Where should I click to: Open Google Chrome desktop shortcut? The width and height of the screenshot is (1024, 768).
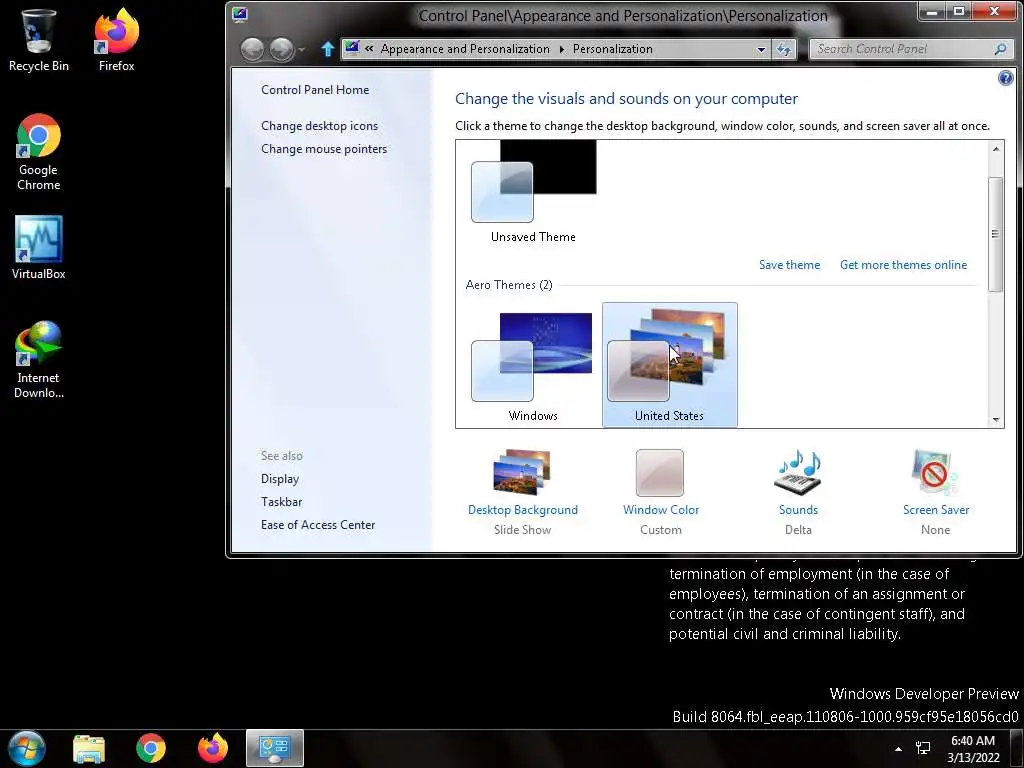point(39,152)
